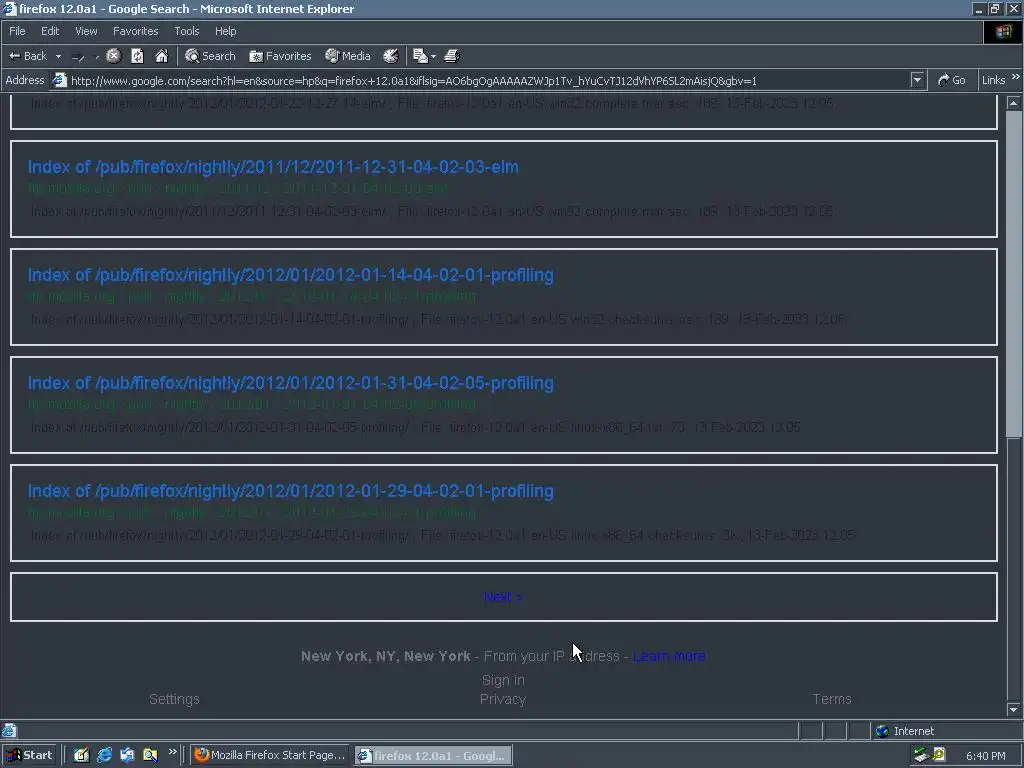The height and width of the screenshot is (768, 1024).
Task: Click the Learn more link near location
Action: (669, 656)
